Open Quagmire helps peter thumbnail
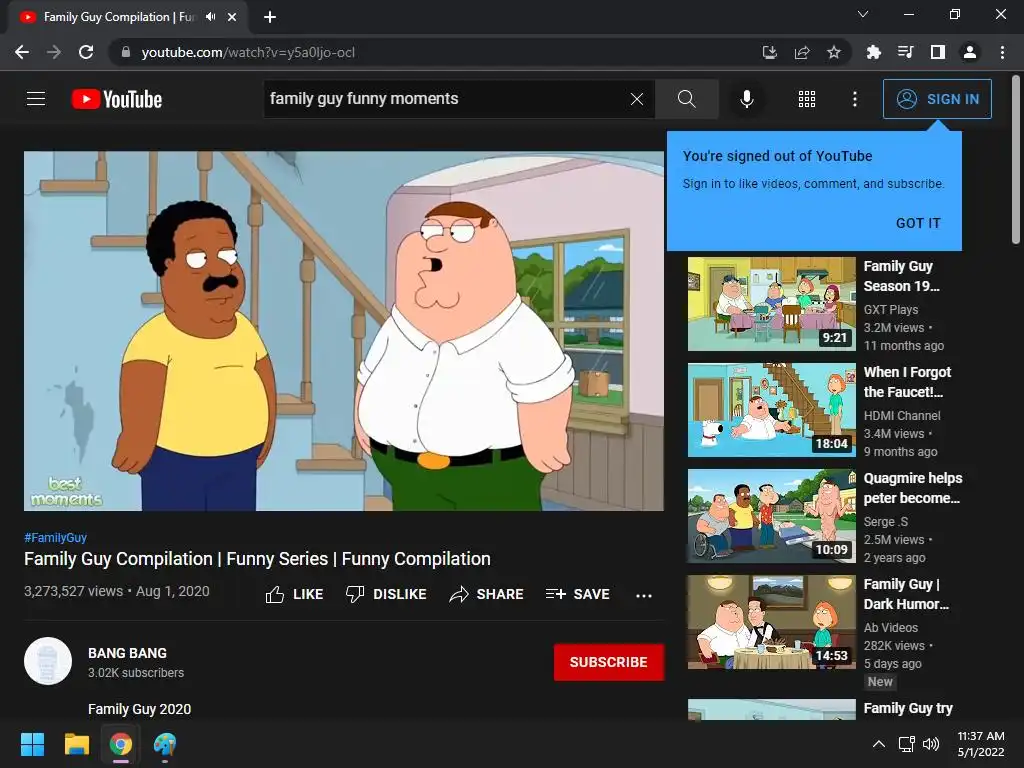This screenshot has height=768, width=1024. pos(771,515)
